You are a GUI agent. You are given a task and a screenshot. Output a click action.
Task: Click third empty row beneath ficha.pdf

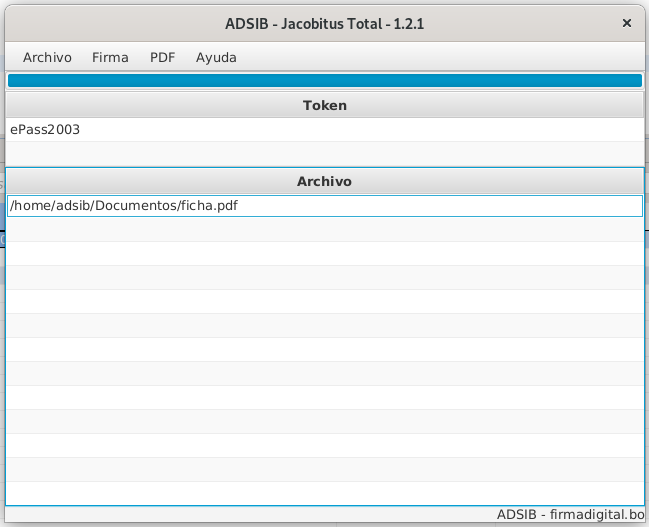click(324, 278)
